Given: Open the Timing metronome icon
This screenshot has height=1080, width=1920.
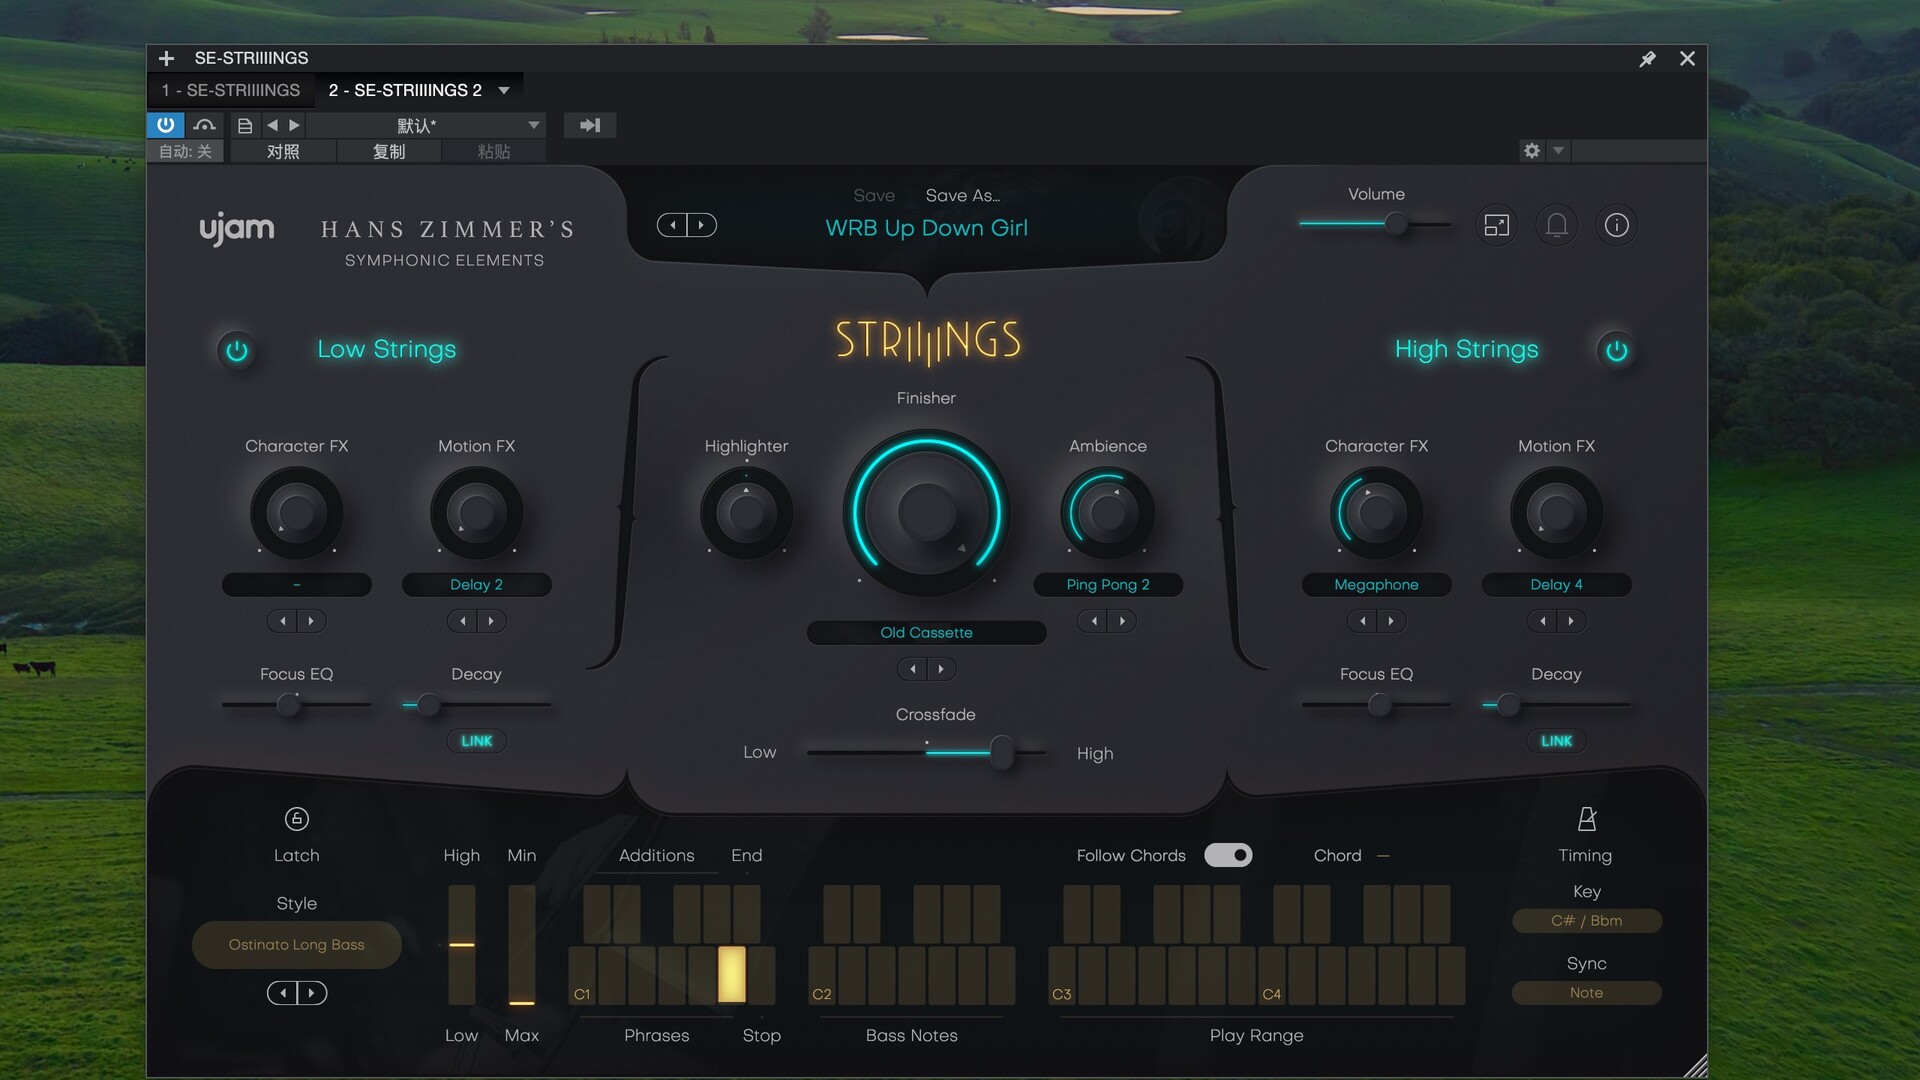Looking at the screenshot, I should (1587, 819).
